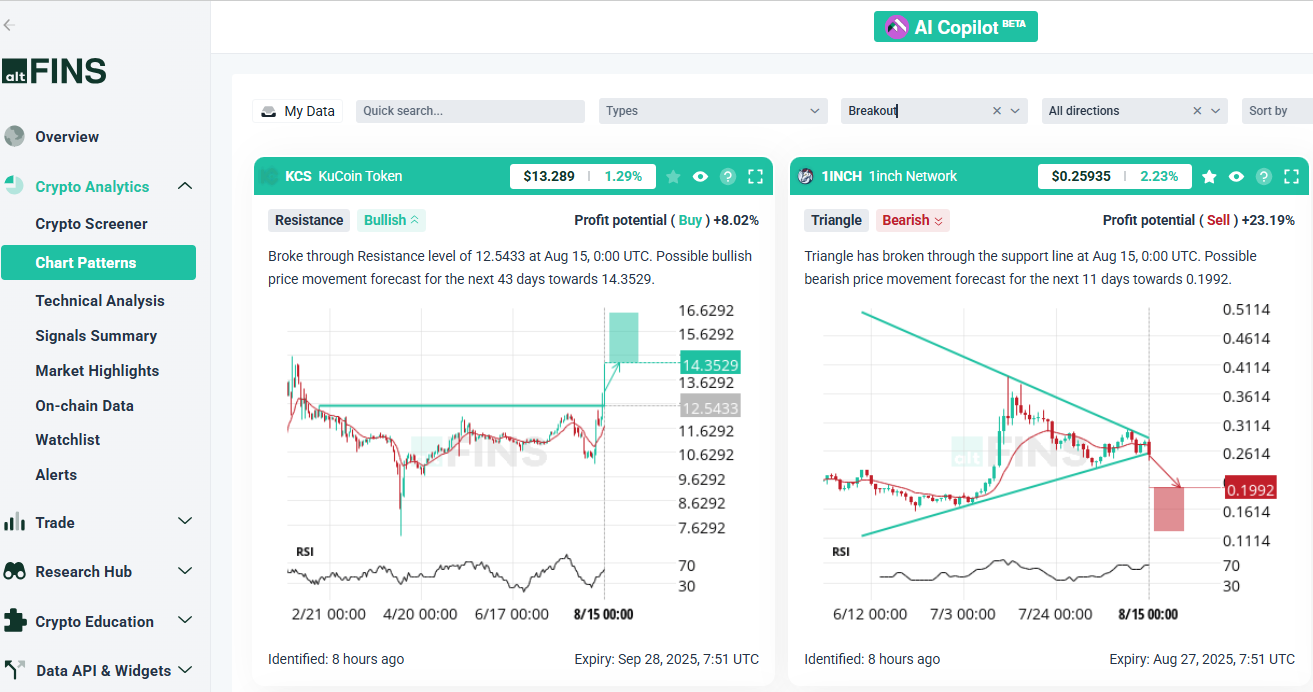Open help icon on 1INCH card
Screen dimensions: 1313x692
(1264, 177)
